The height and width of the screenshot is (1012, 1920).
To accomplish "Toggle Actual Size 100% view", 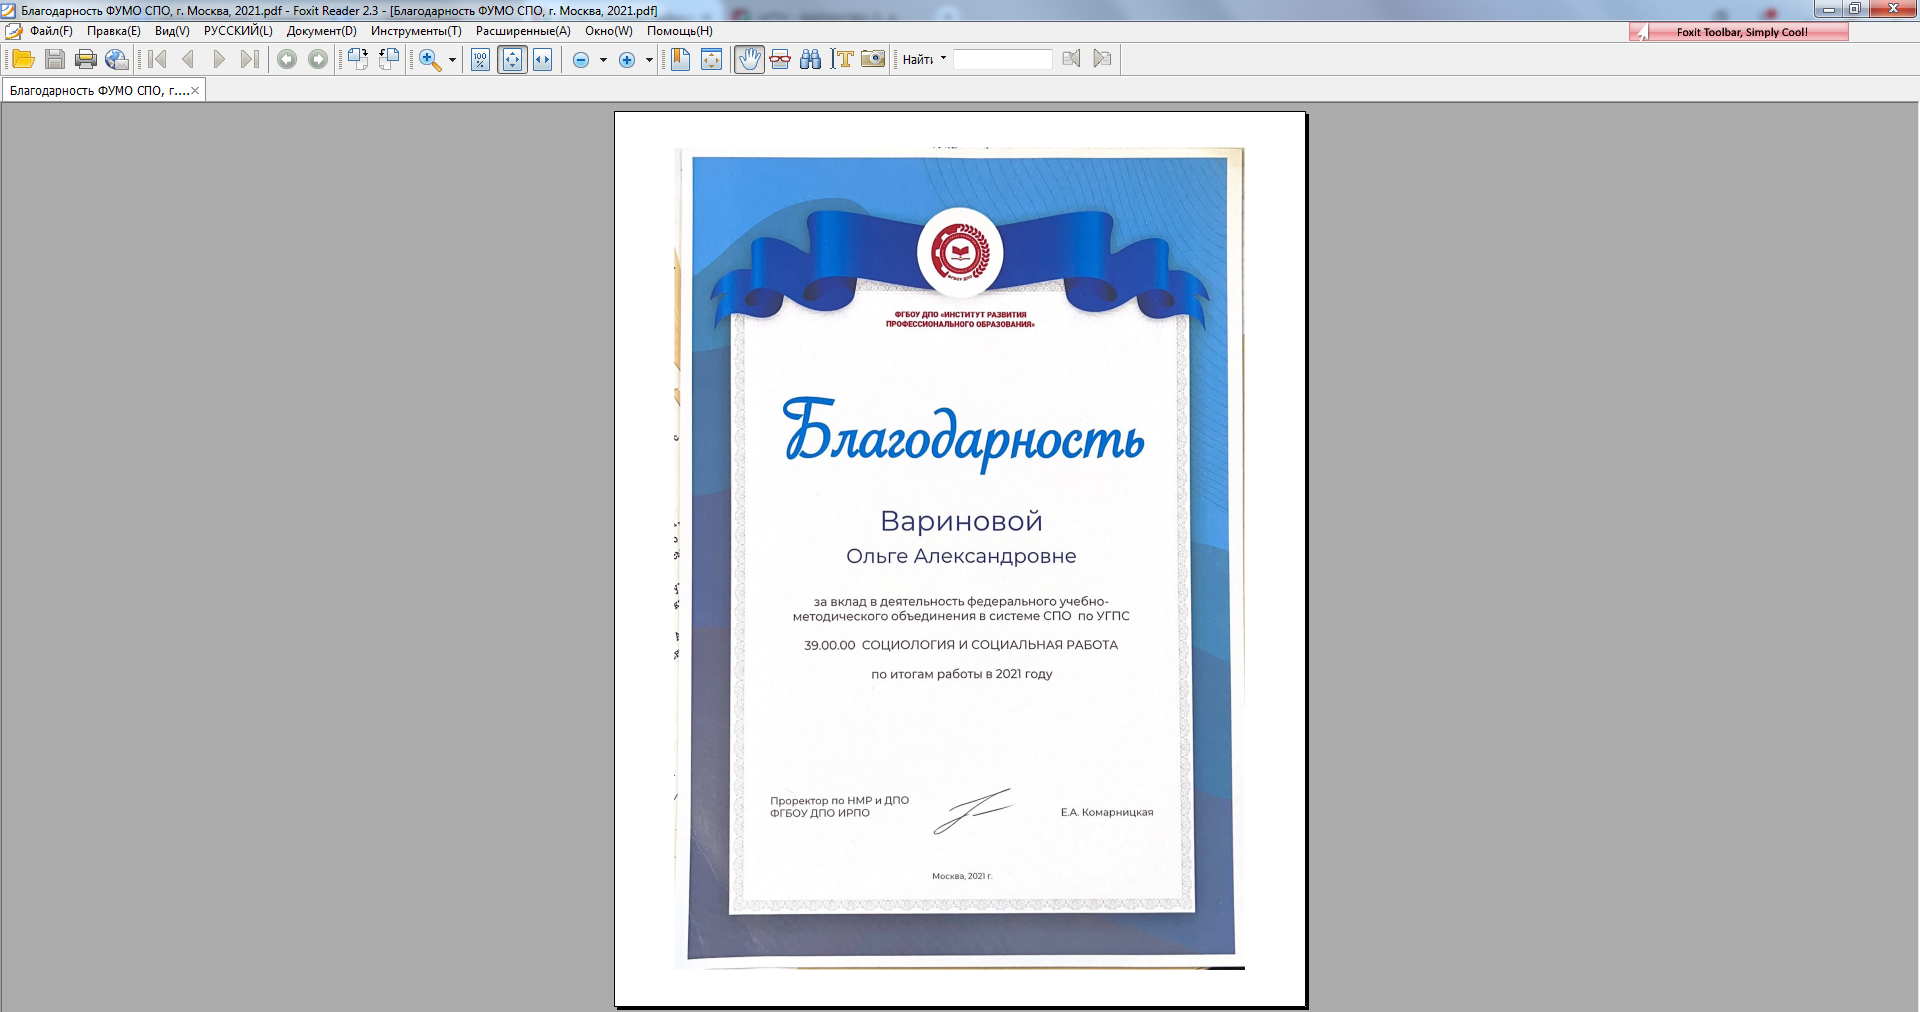I will 481,59.
